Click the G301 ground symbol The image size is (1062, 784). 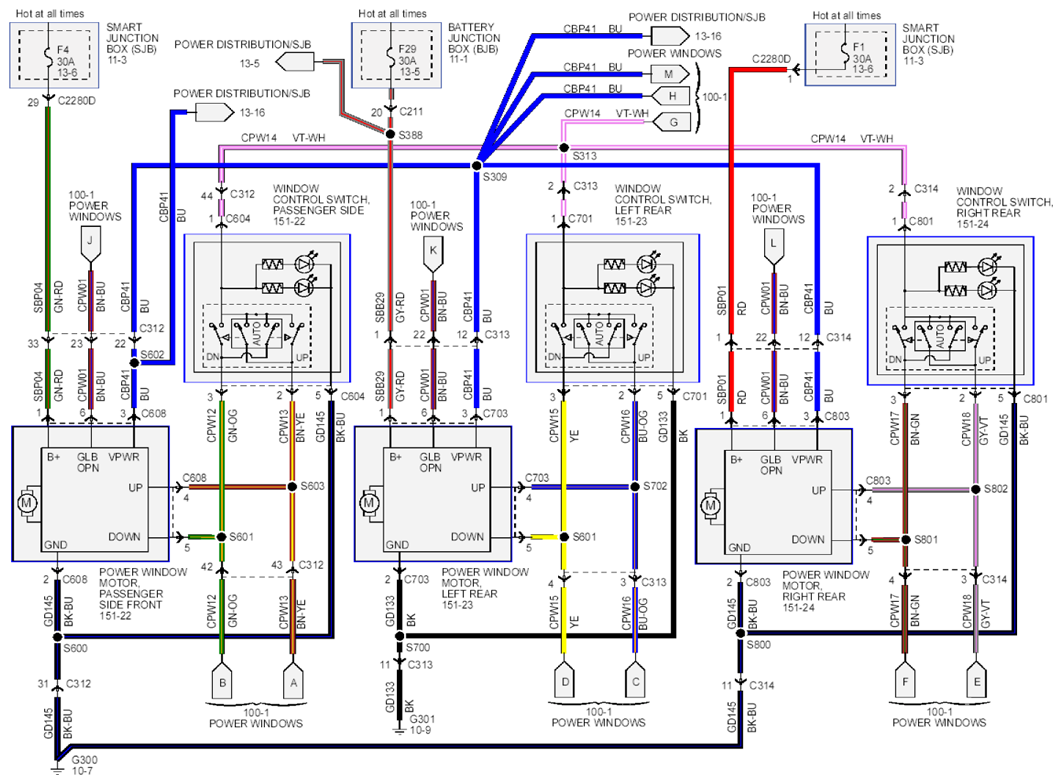[400, 730]
